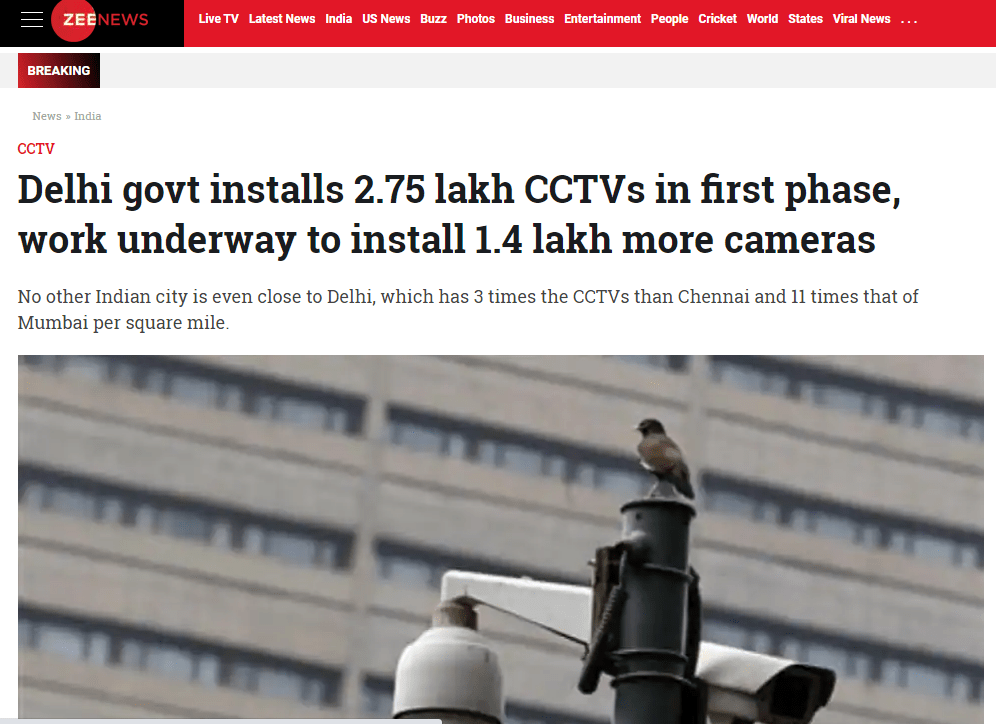Open the Live TV section

tap(219, 19)
